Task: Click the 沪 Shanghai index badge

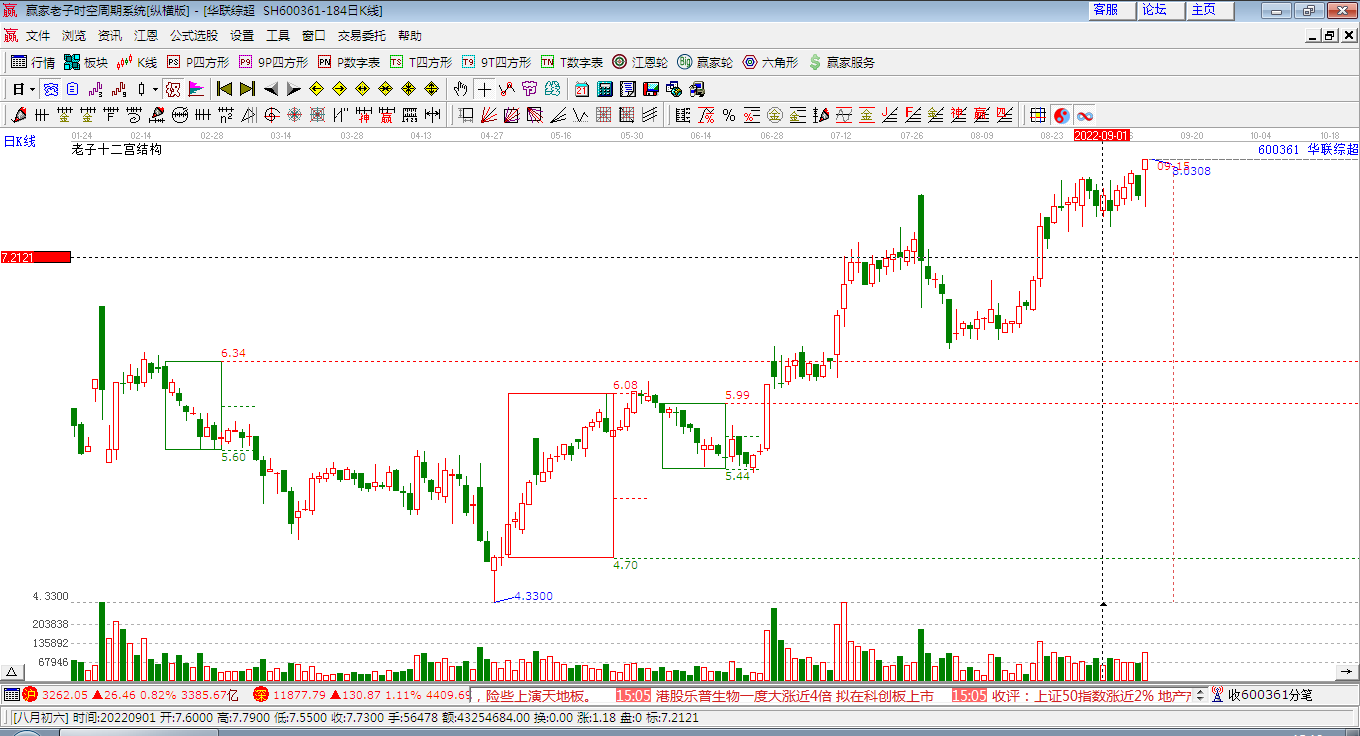Action: pyautogui.click(x=30, y=695)
